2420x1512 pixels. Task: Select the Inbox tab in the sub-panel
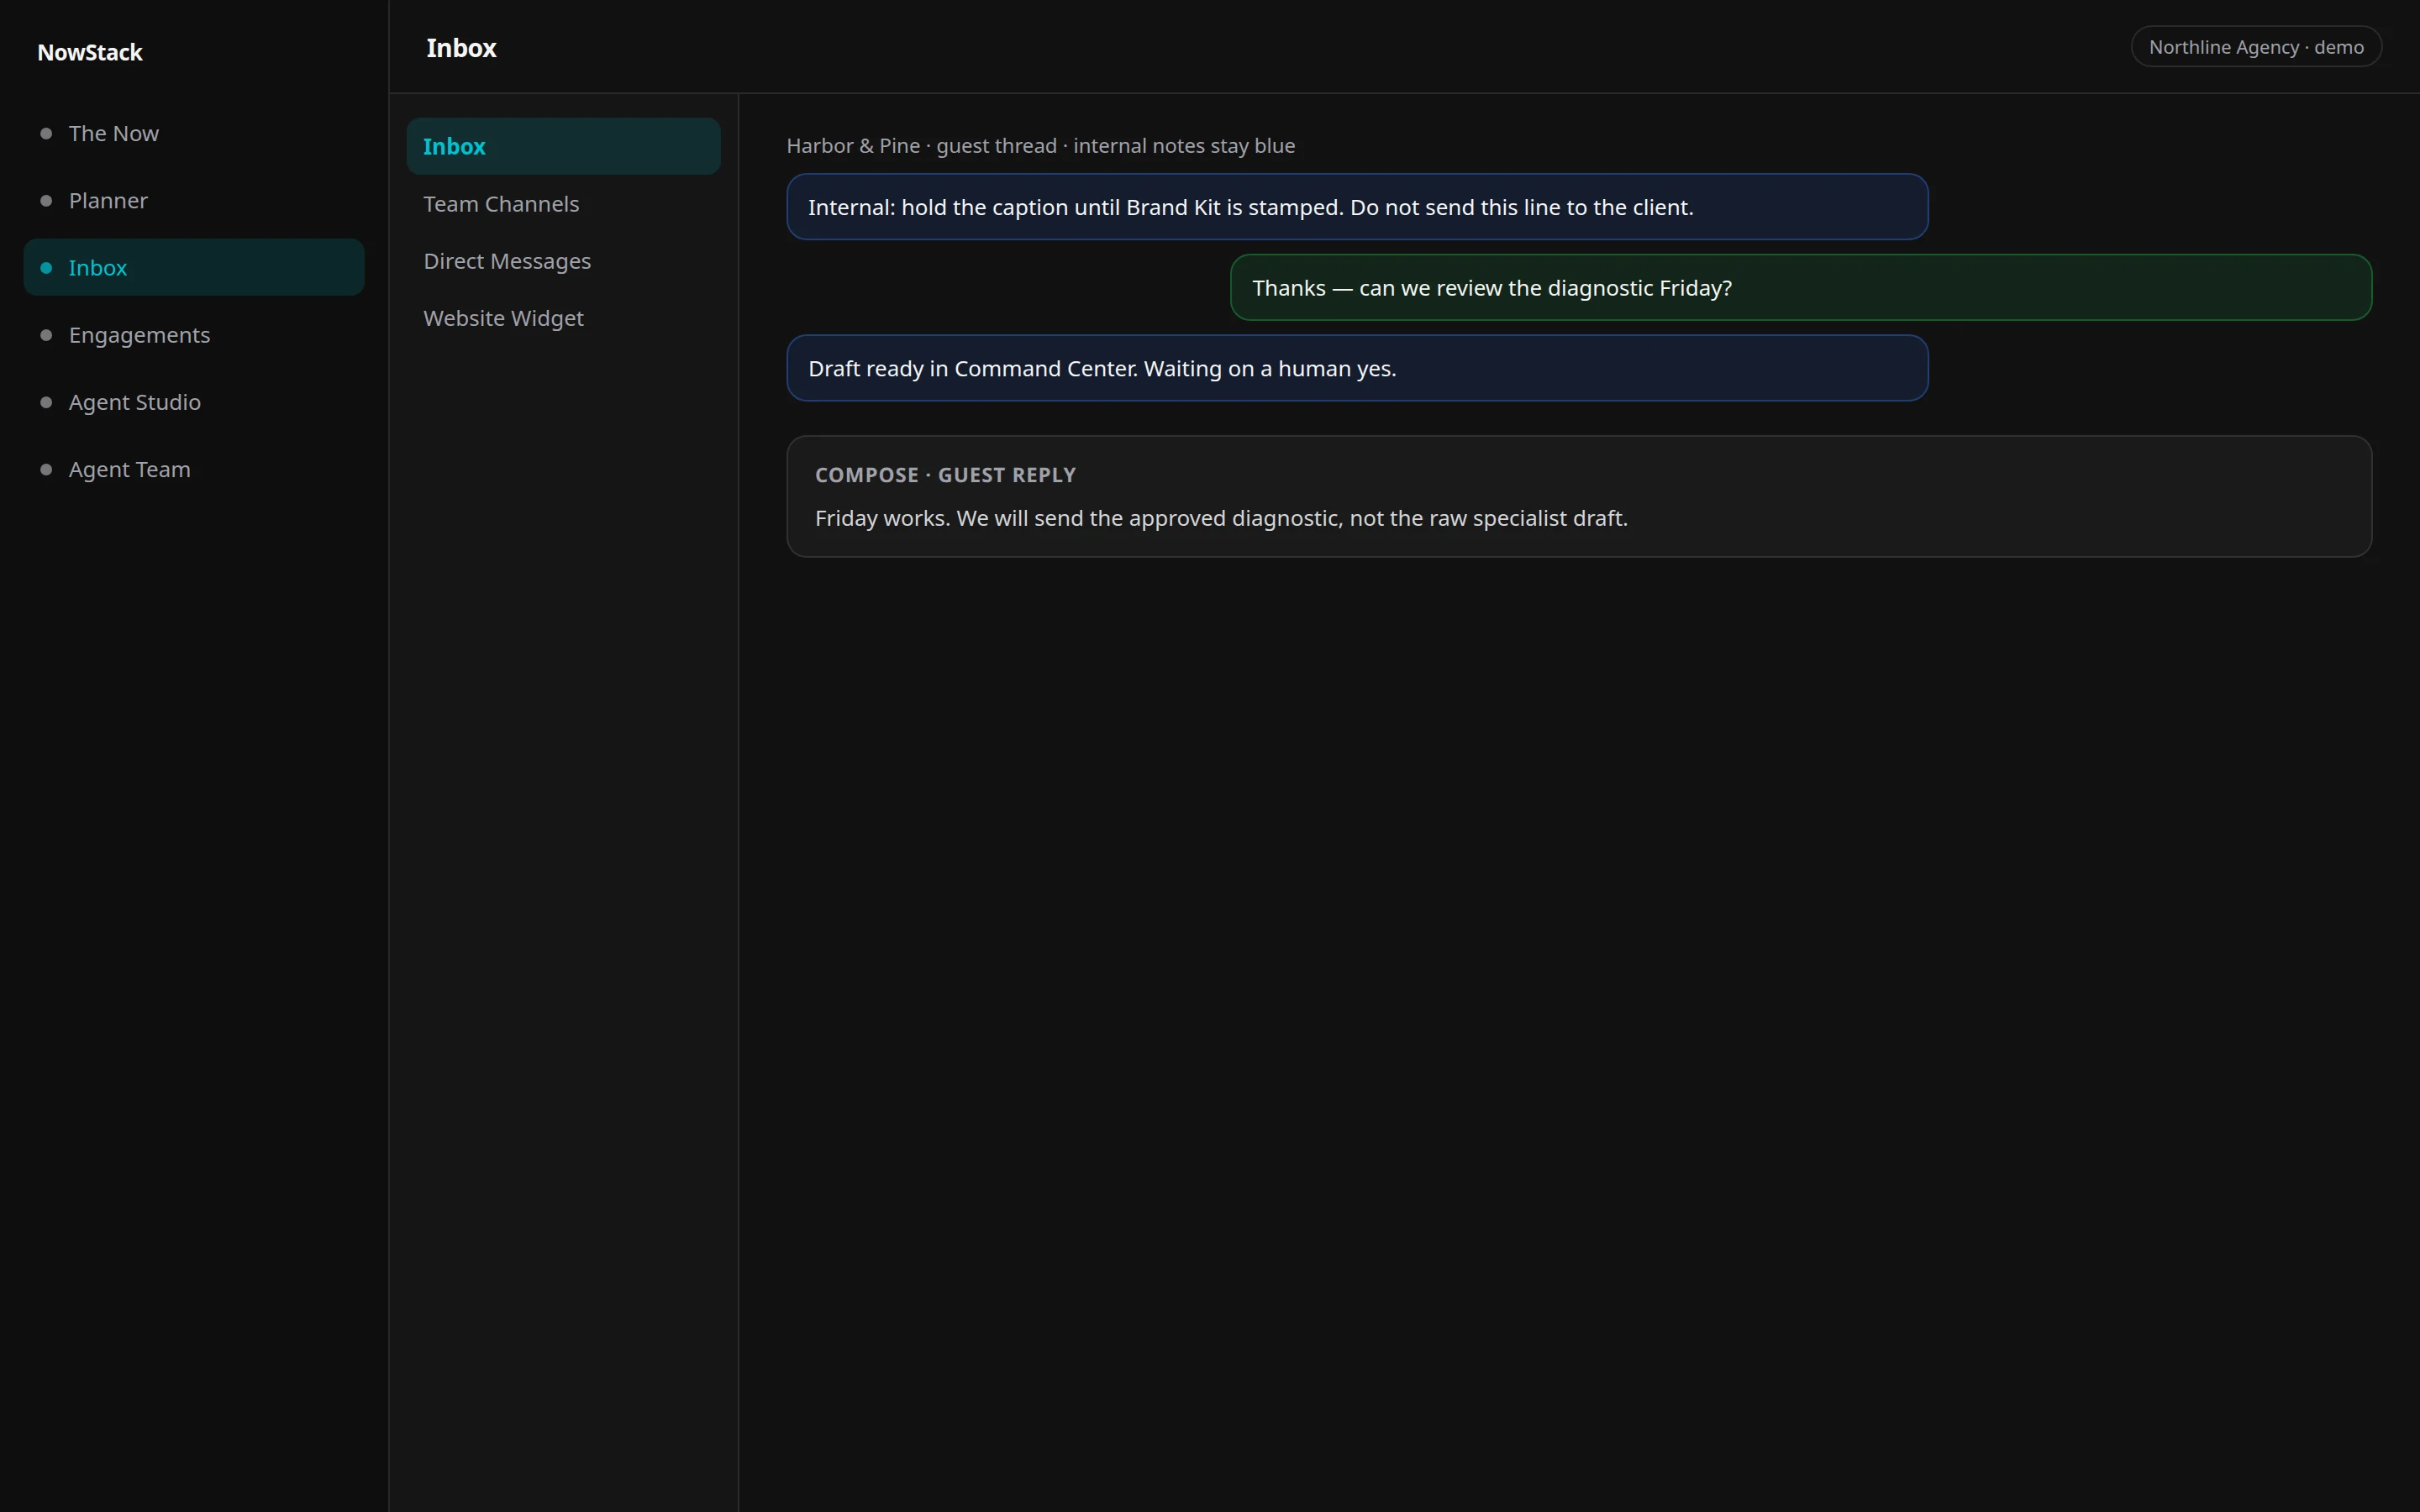tap(563, 146)
